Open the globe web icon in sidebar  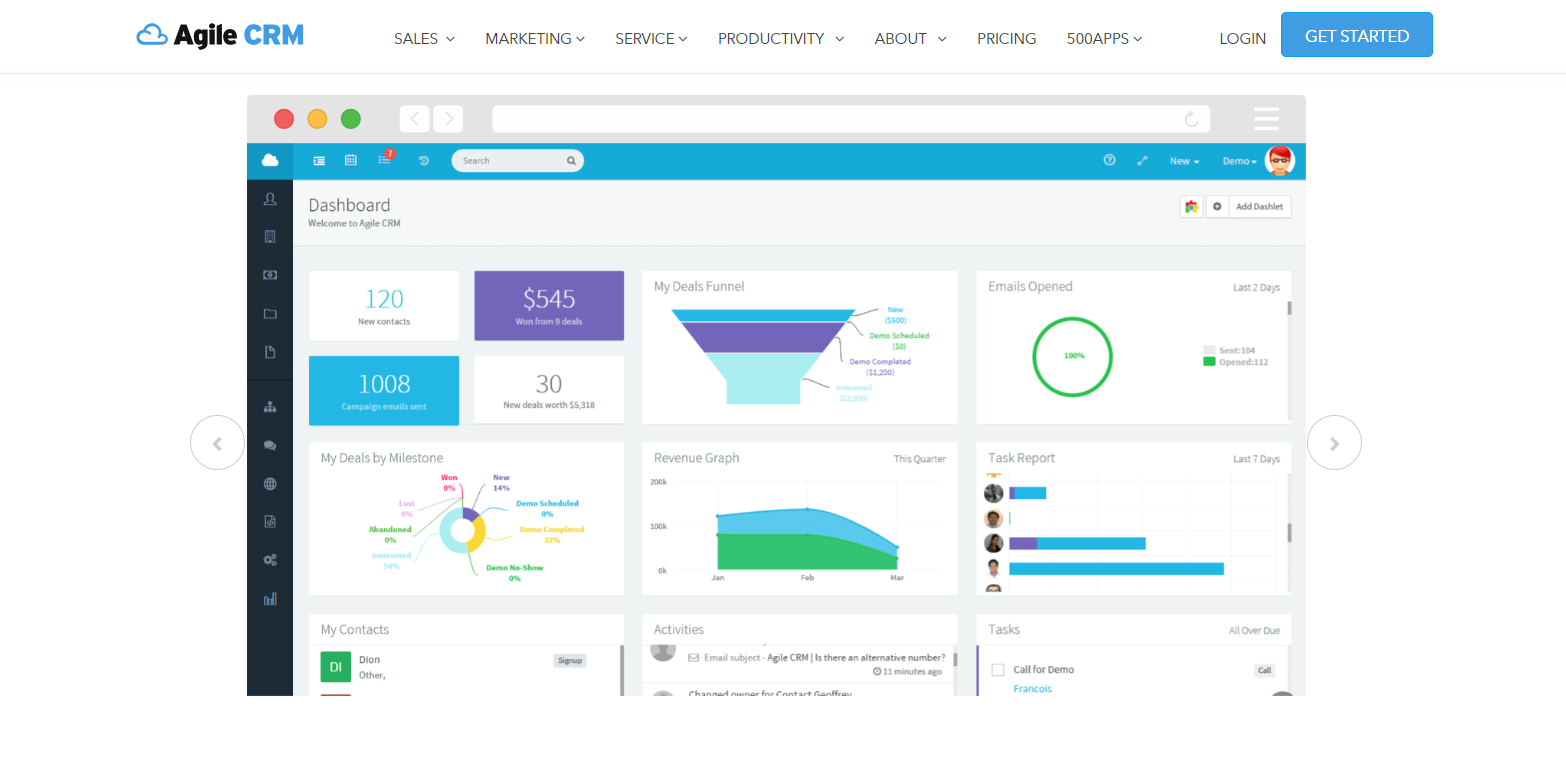pos(270,484)
